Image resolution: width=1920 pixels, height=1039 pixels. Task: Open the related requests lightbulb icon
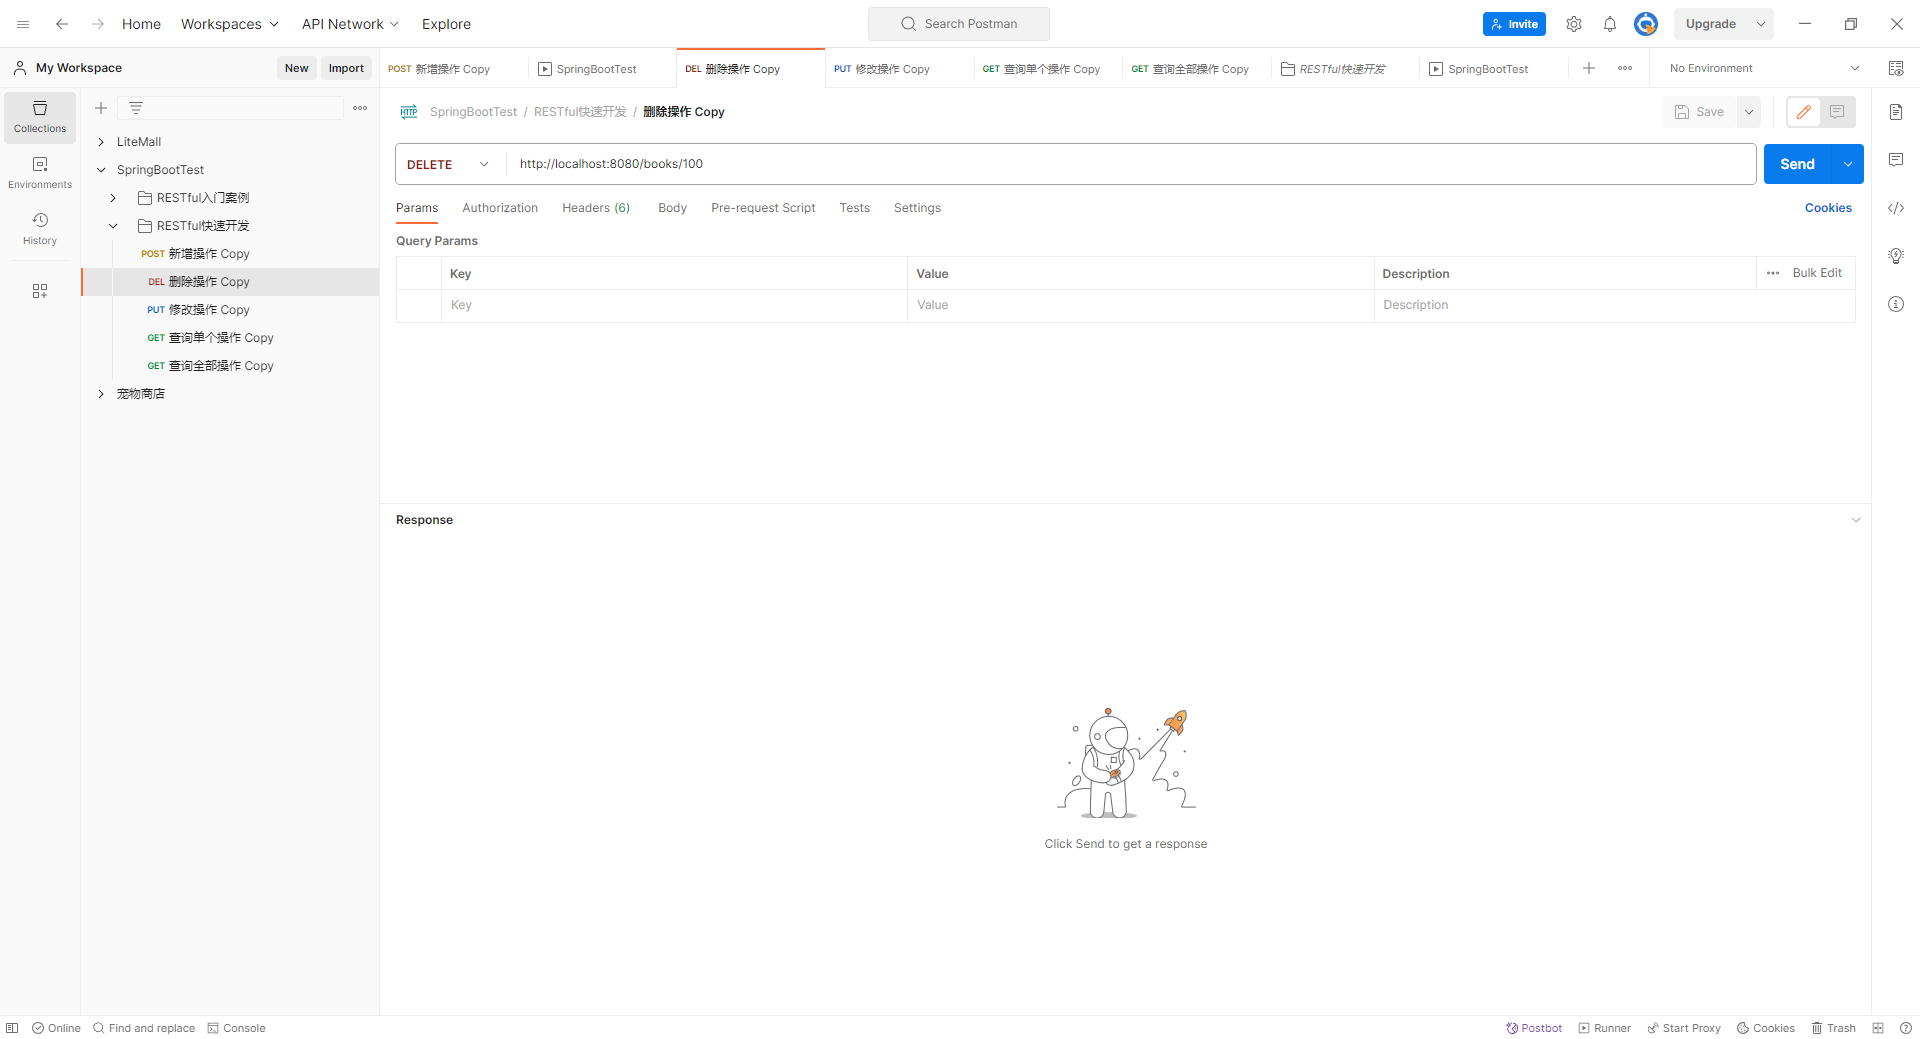[x=1896, y=256]
